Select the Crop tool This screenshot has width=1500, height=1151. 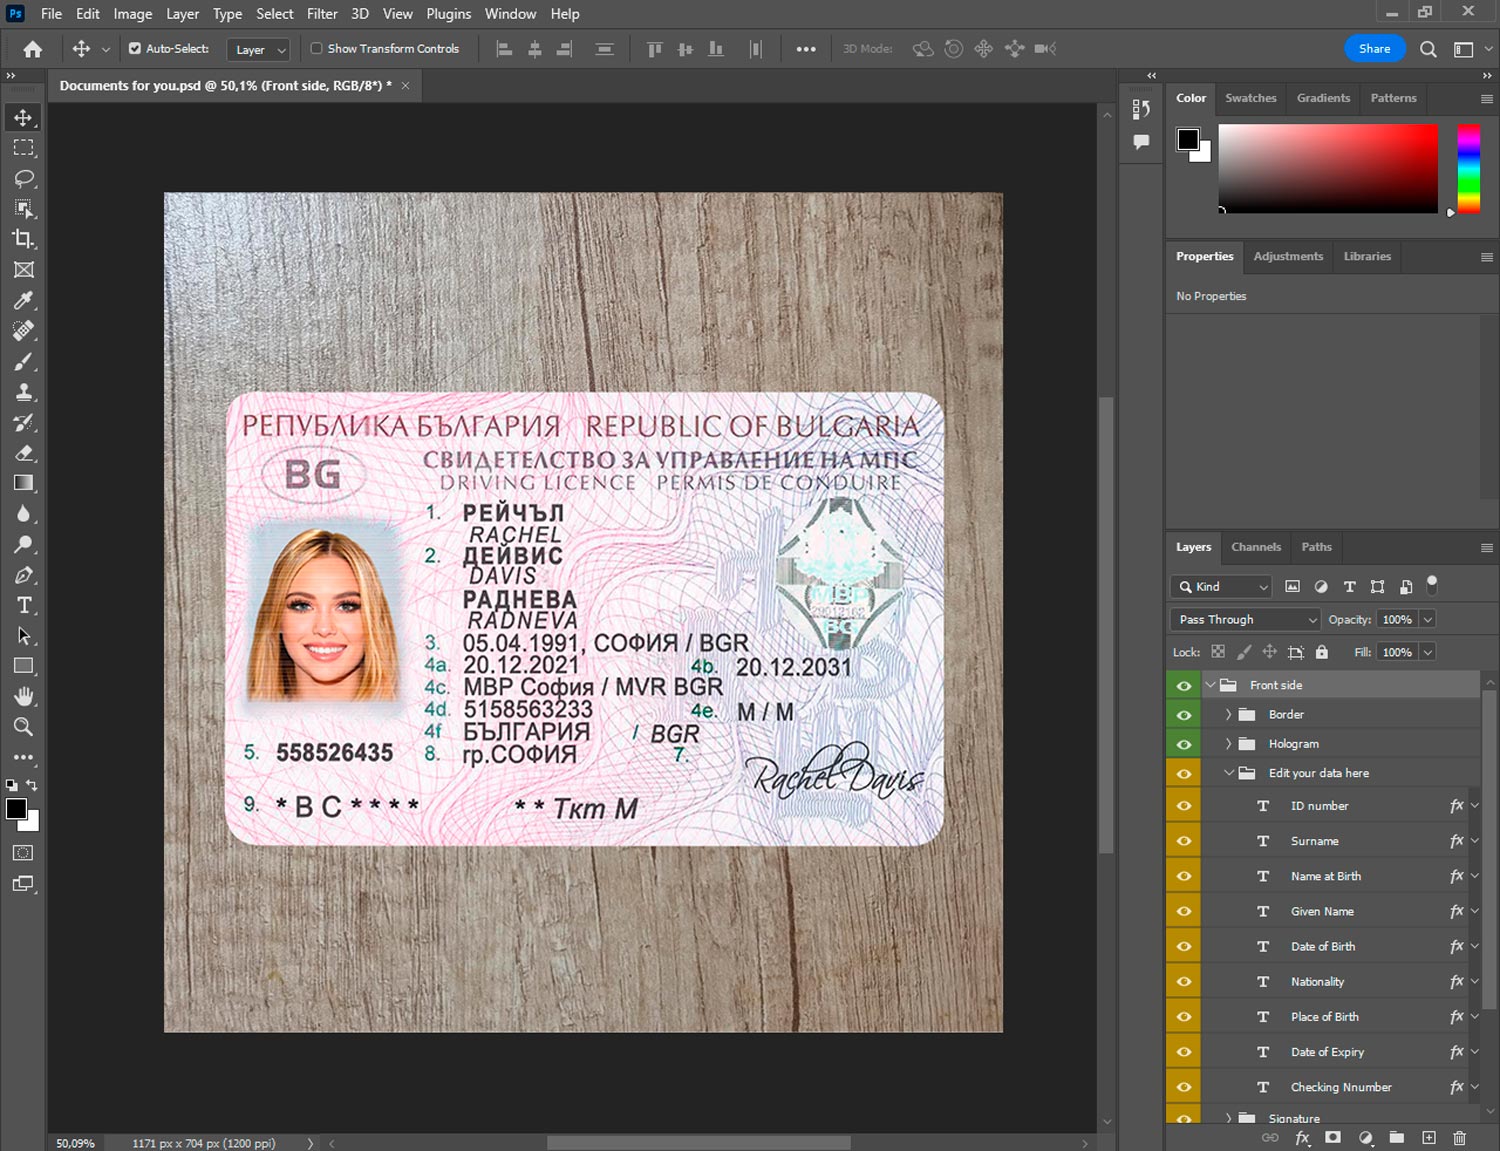[x=24, y=239]
